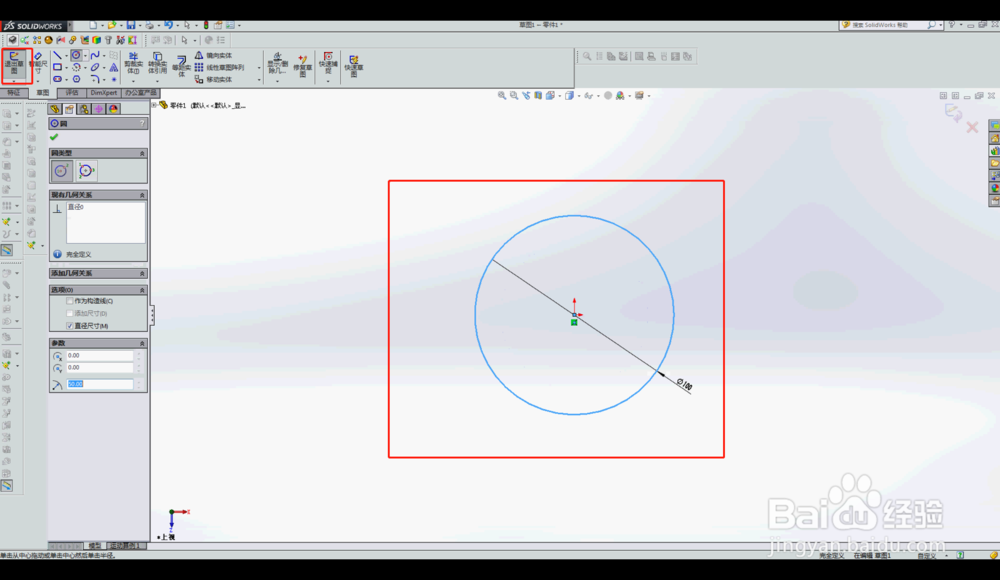Click Rapid Sketch (快速草图) tool
This screenshot has width=1000, height=580.
[353, 65]
